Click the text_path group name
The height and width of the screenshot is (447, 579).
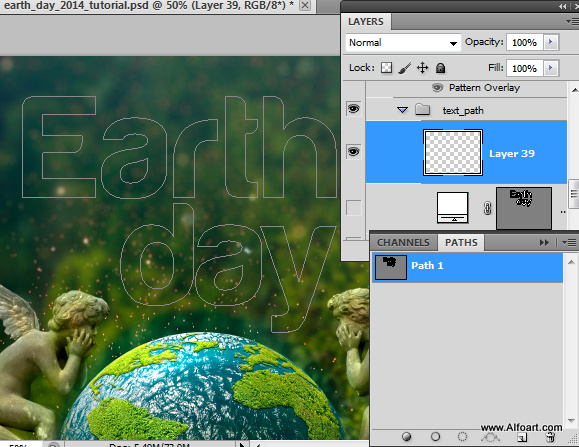[463, 110]
